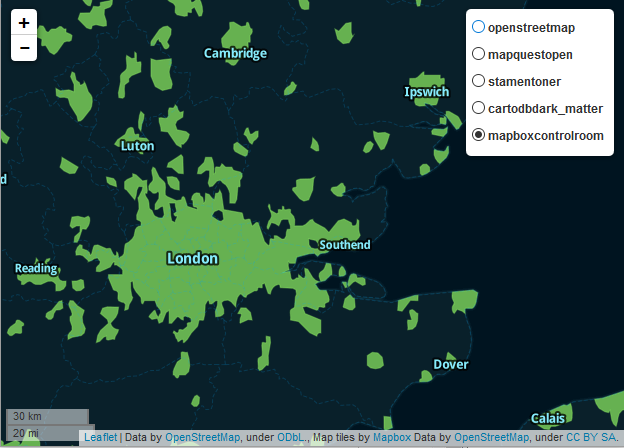Choose the stamentoner base layer

(478, 81)
